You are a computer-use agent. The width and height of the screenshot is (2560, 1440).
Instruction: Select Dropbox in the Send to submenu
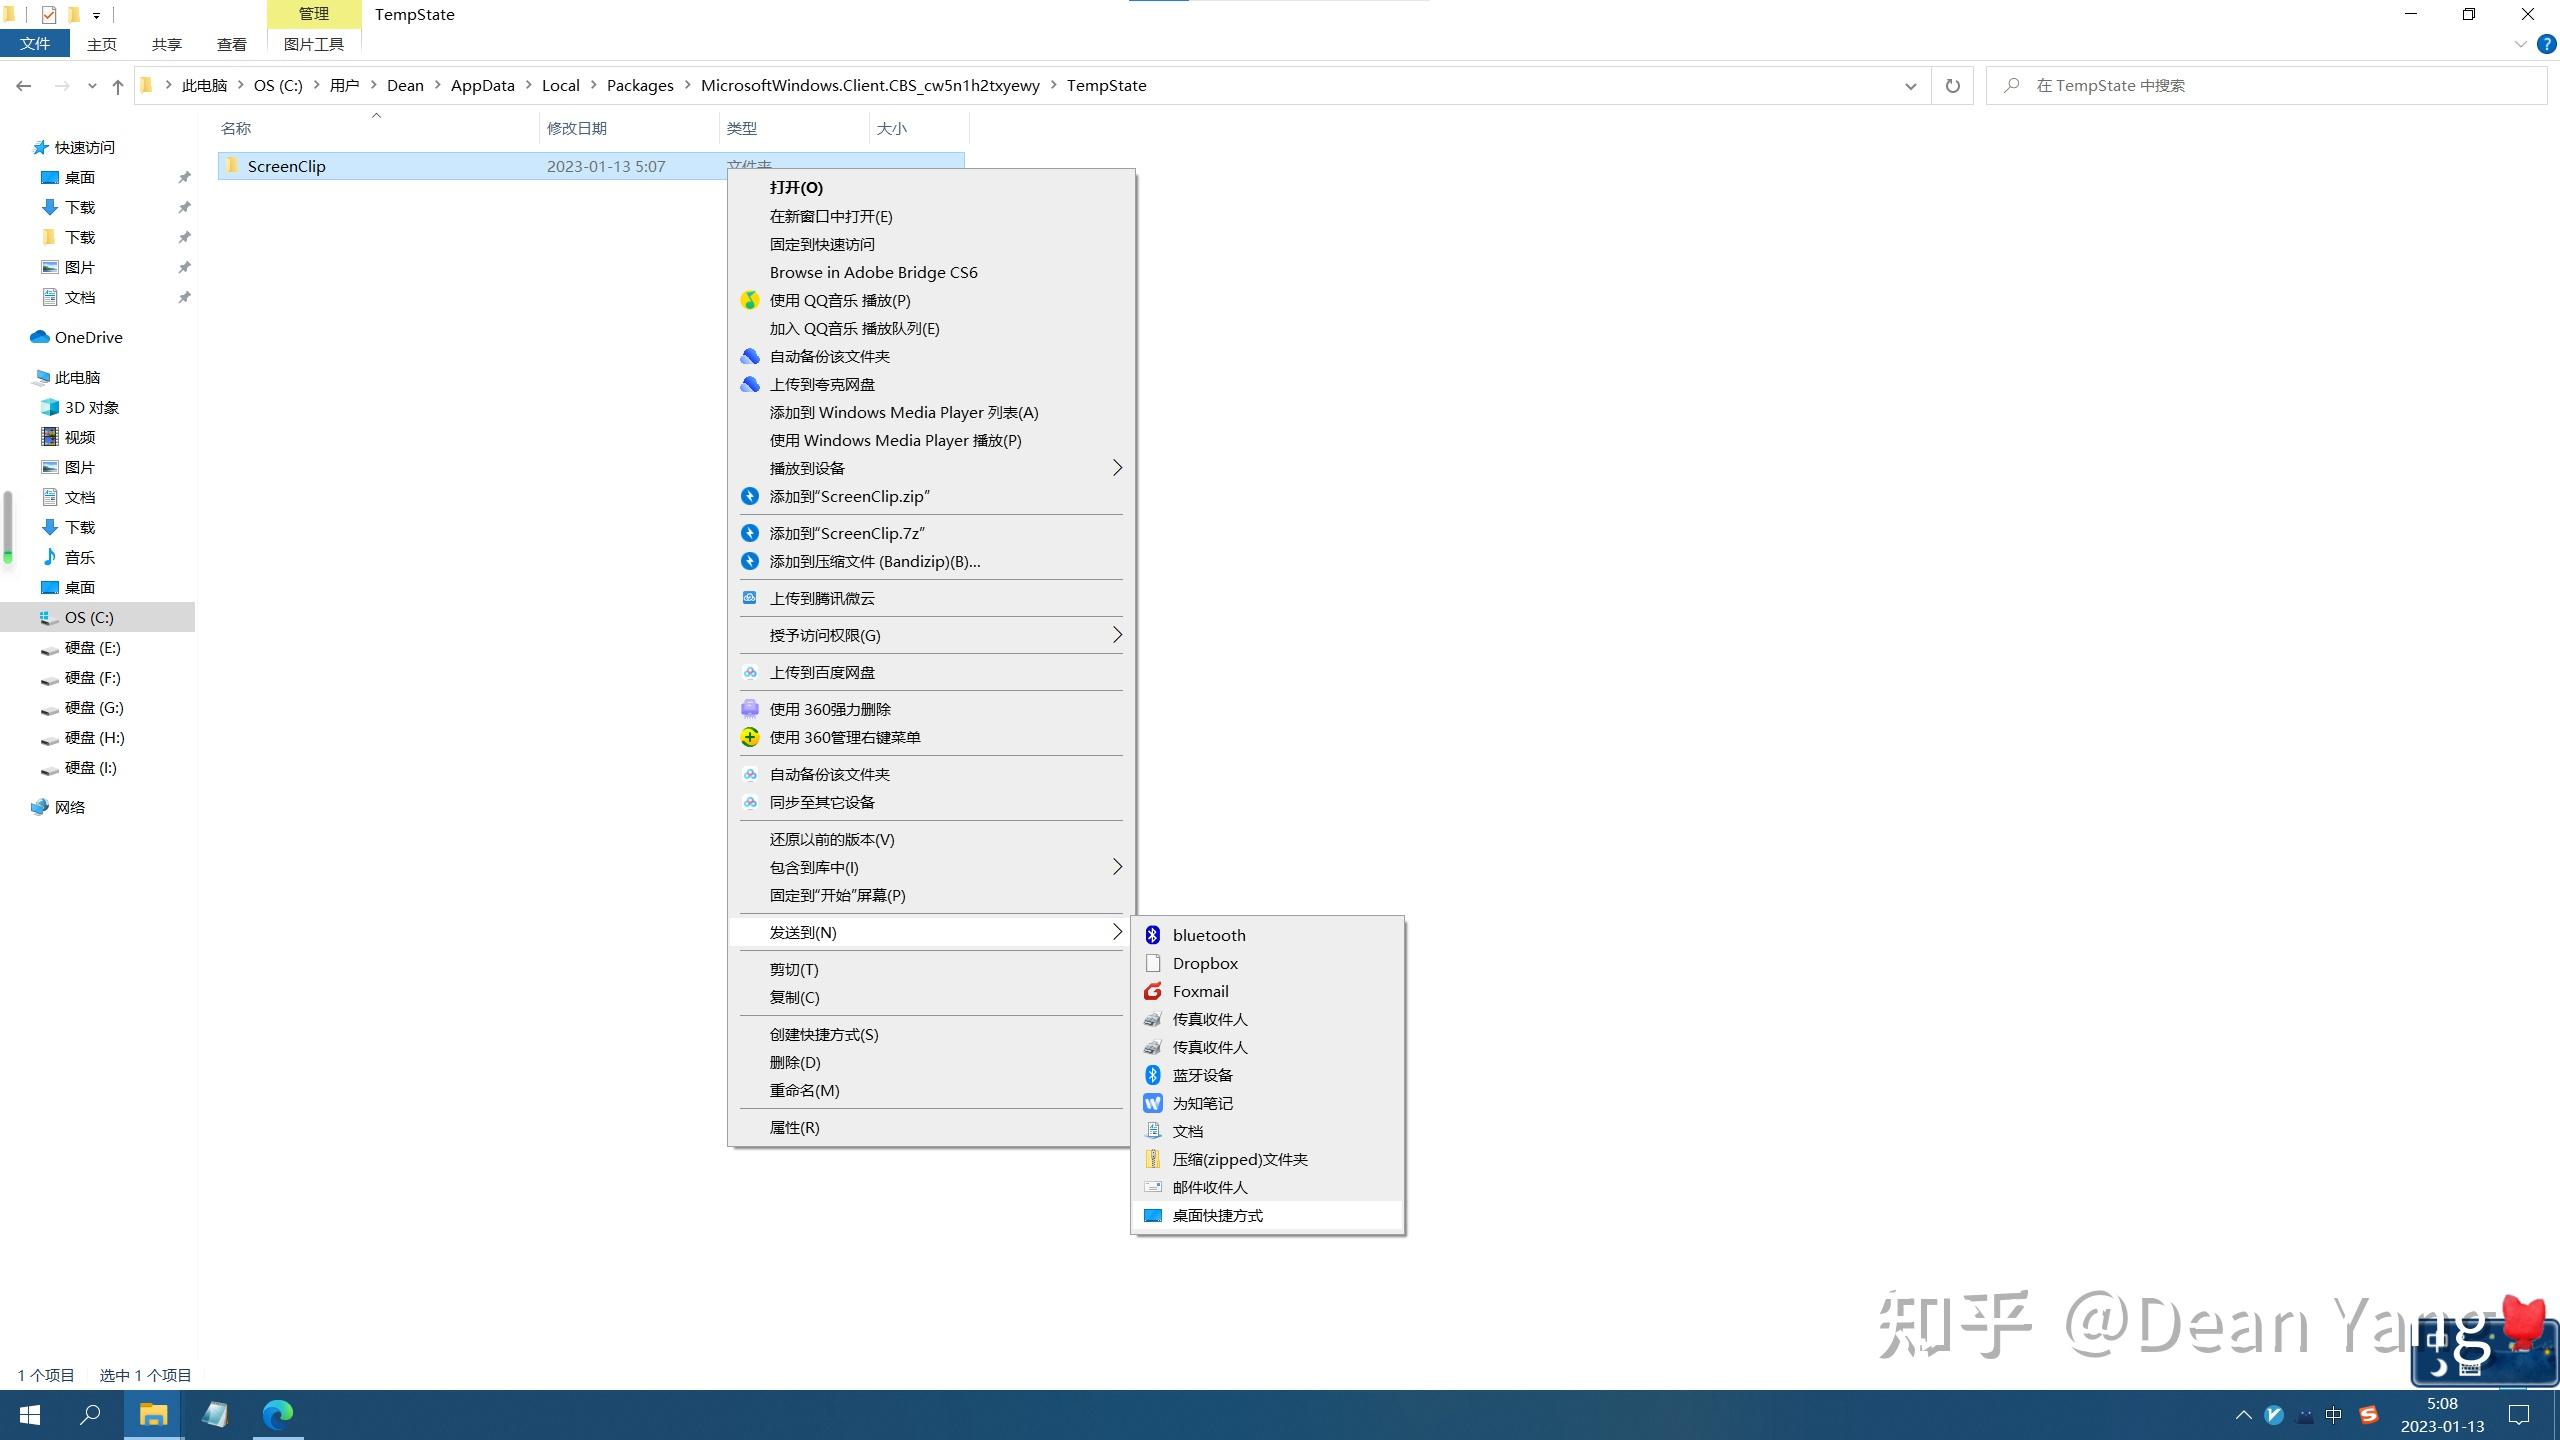pyautogui.click(x=1267, y=963)
